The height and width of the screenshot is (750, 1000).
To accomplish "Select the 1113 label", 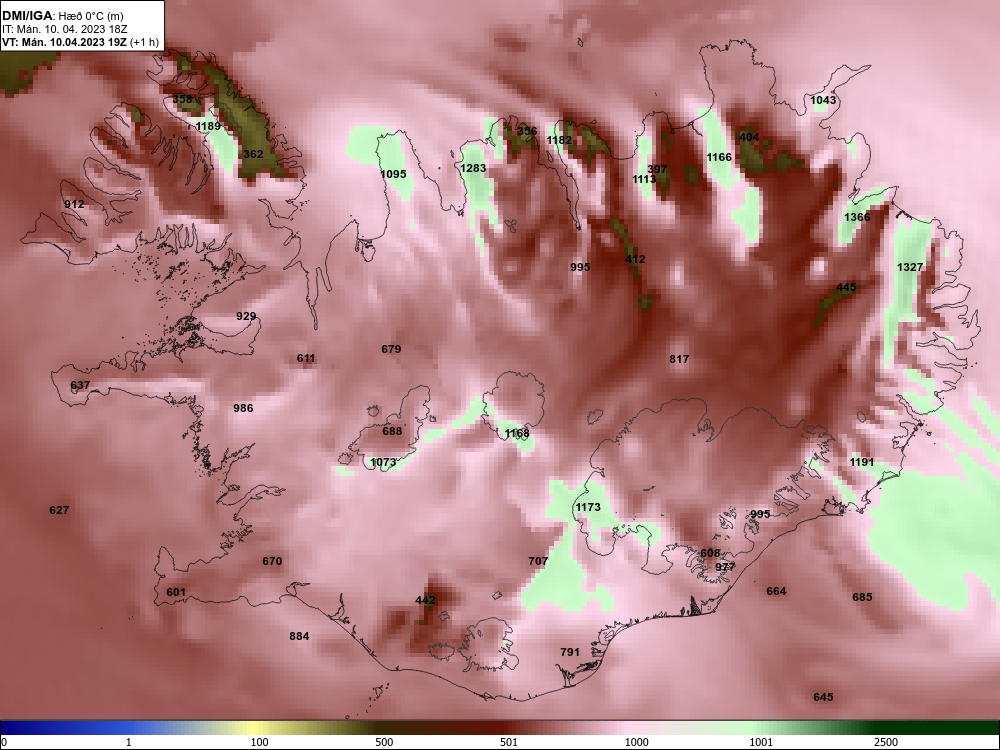I will pos(644,179).
